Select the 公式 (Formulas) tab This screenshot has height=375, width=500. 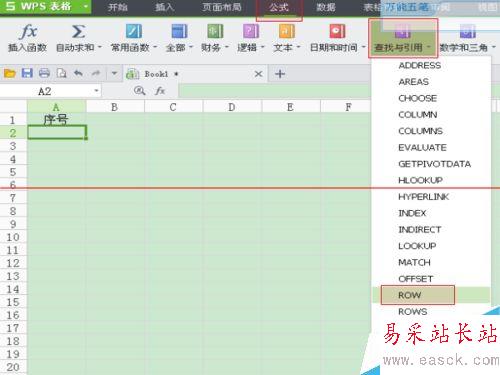click(279, 7)
